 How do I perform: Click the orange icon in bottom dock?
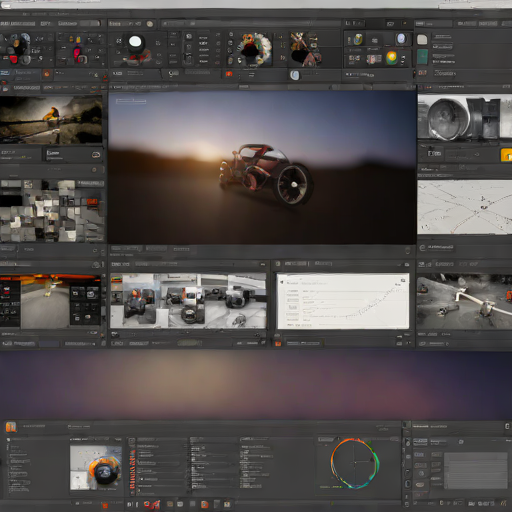pos(204,504)
